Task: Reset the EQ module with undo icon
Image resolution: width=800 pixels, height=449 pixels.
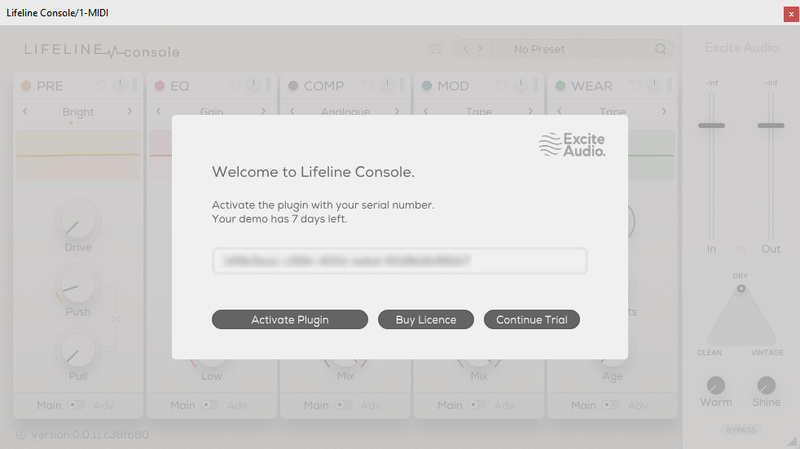Action: (234, 85)
